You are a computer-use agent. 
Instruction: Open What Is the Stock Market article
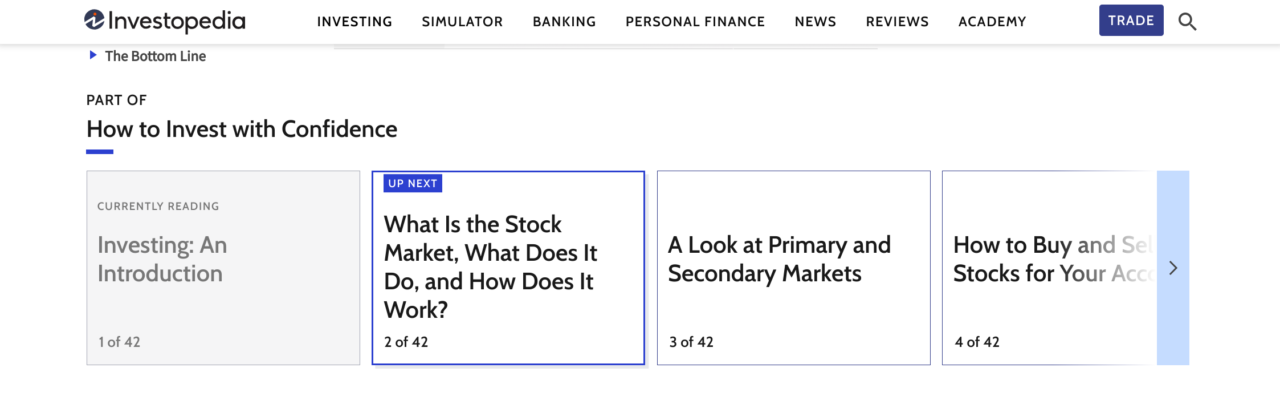[x=508, y=268]
